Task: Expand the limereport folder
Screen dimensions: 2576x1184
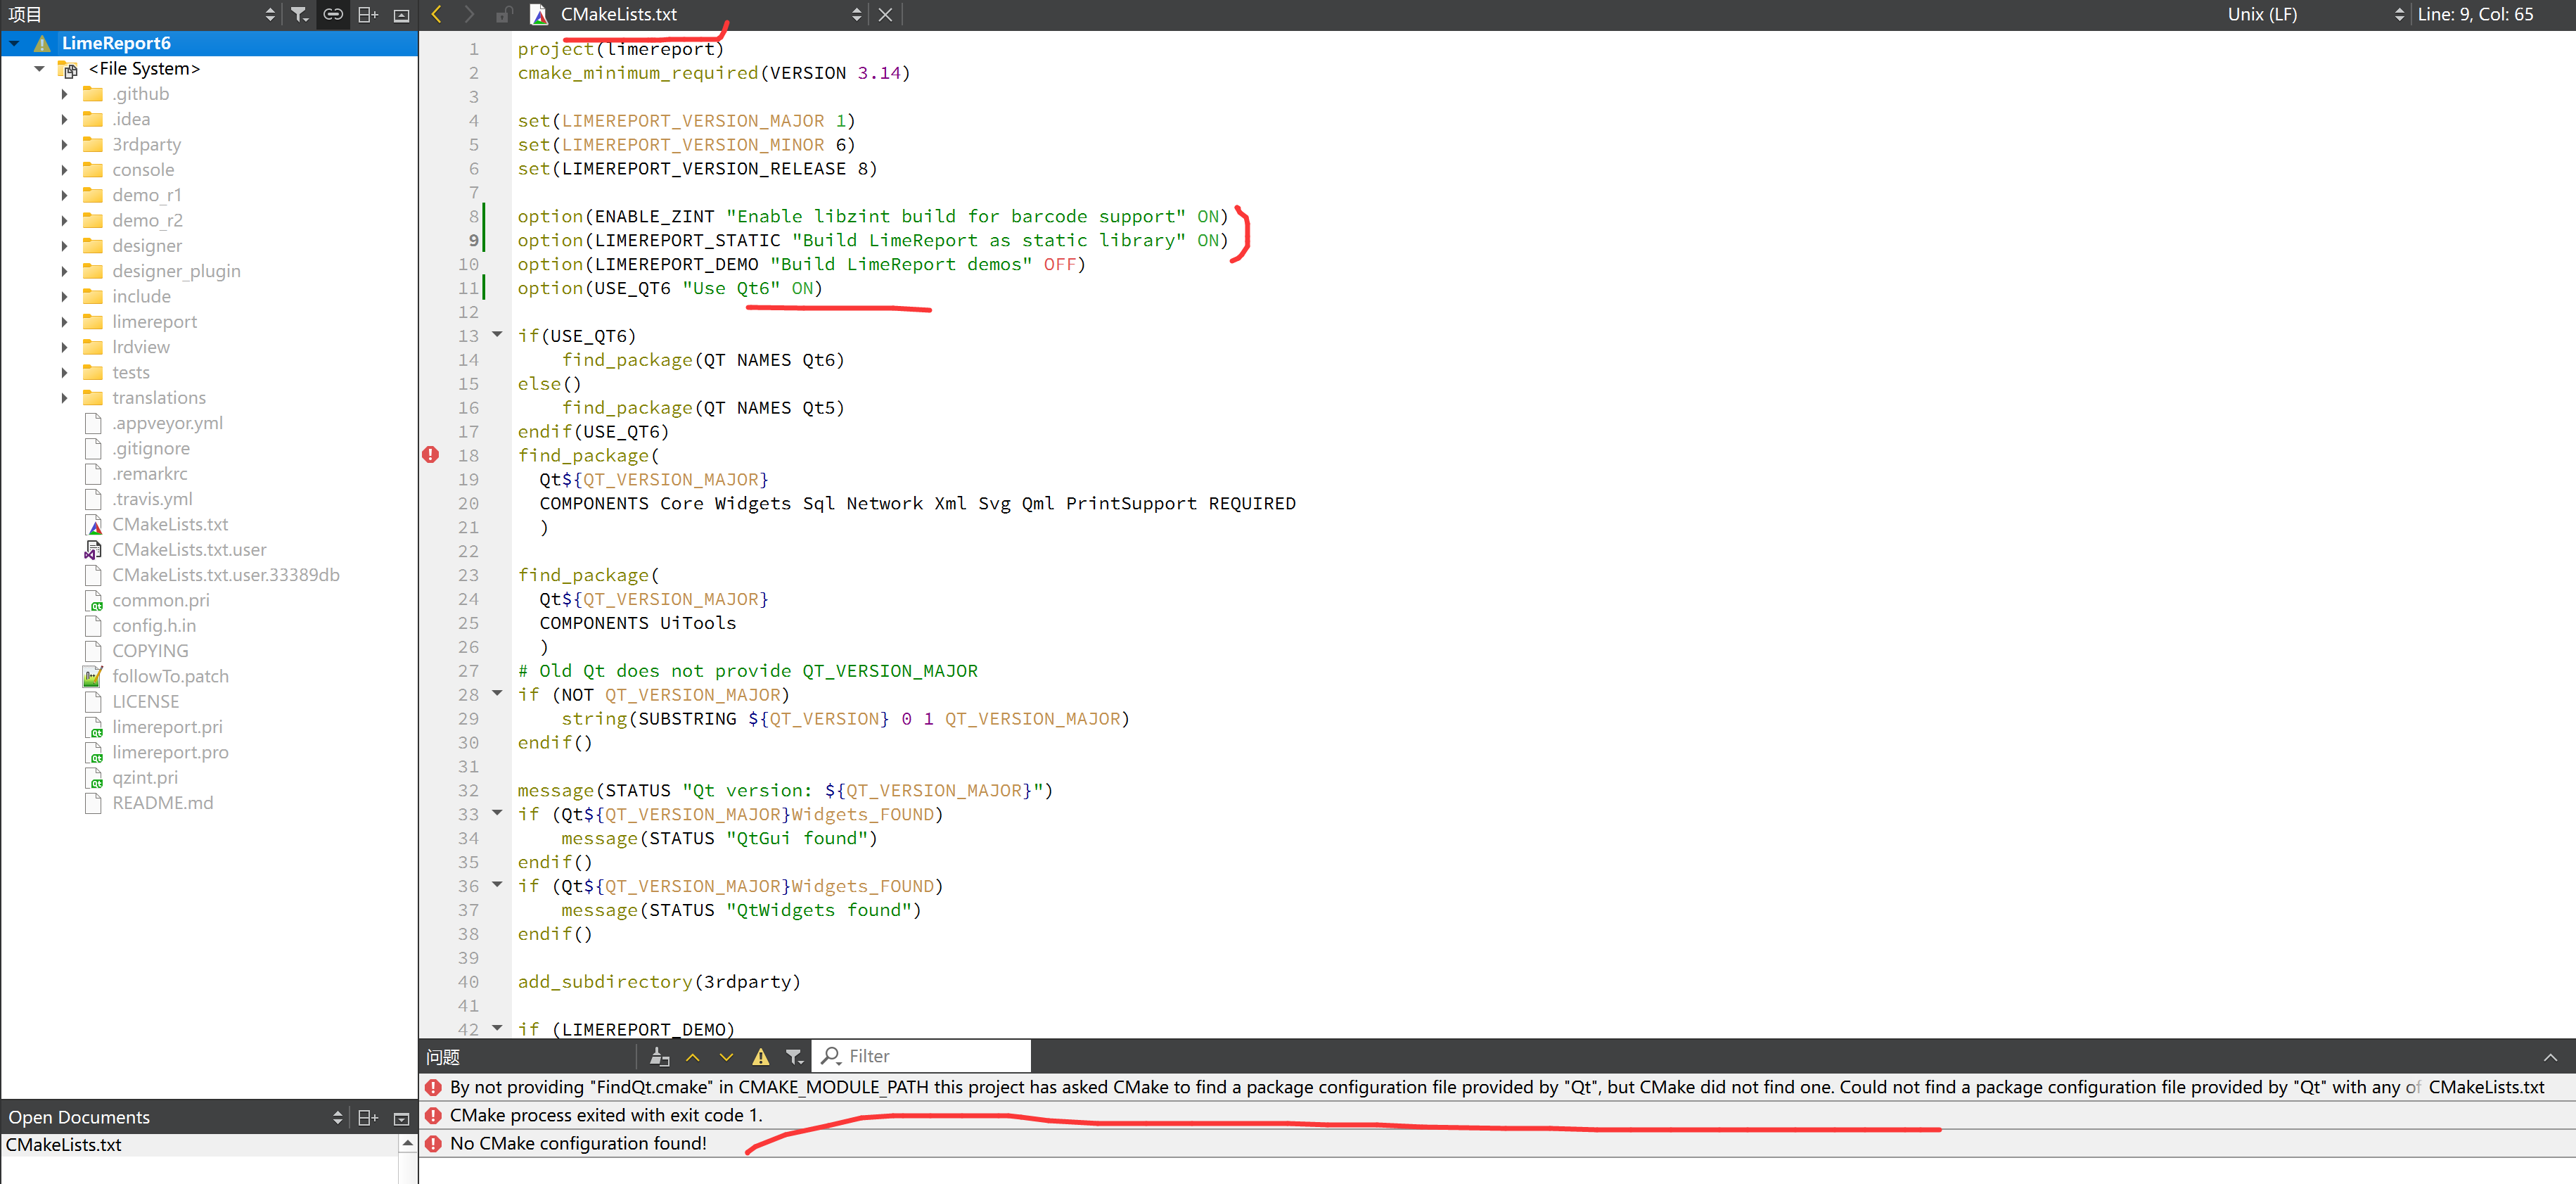Action: pos(65,321)
